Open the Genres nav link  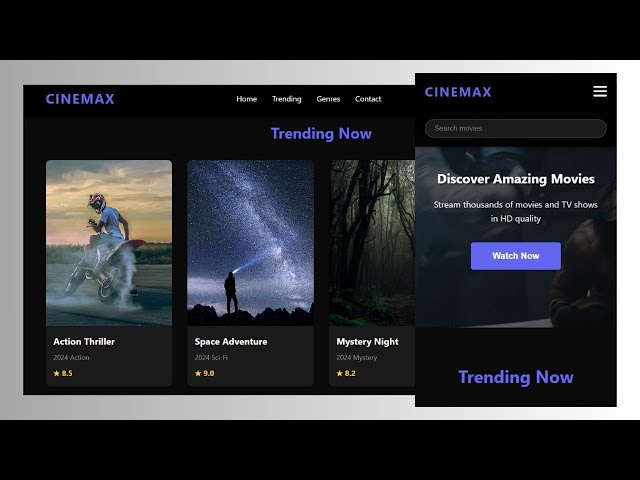(x=328, y=99)
